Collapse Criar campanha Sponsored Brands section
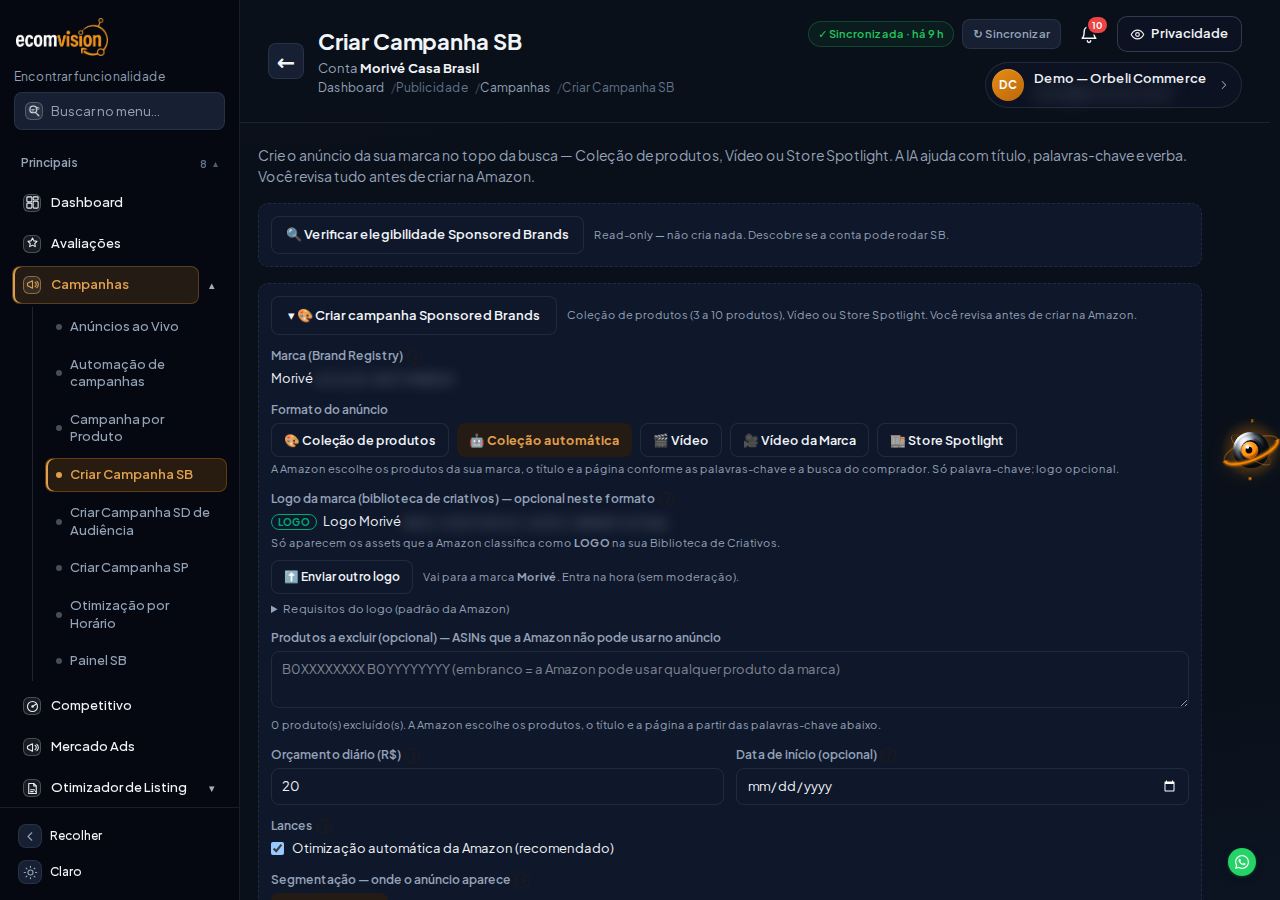The height and width of the screenshot is (900, 1280). (414, 315)
